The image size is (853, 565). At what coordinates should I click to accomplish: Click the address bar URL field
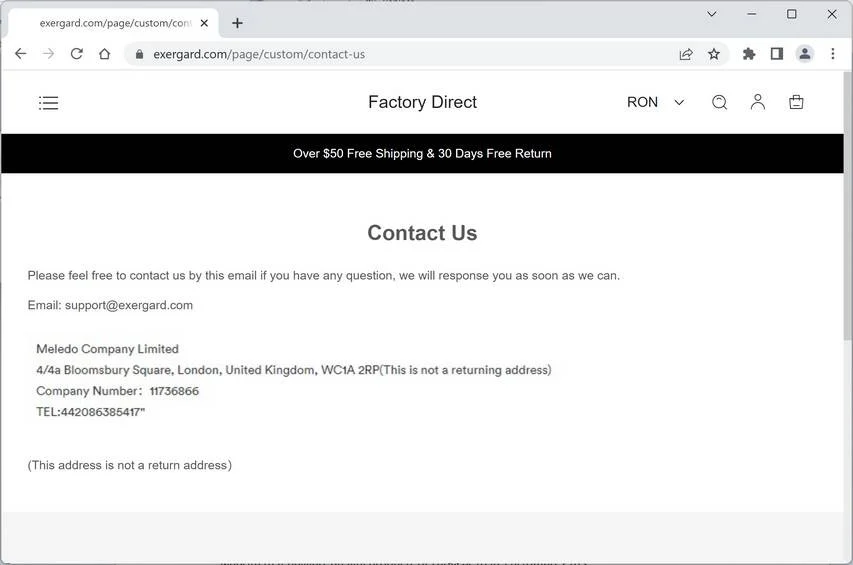click(403, 54)
